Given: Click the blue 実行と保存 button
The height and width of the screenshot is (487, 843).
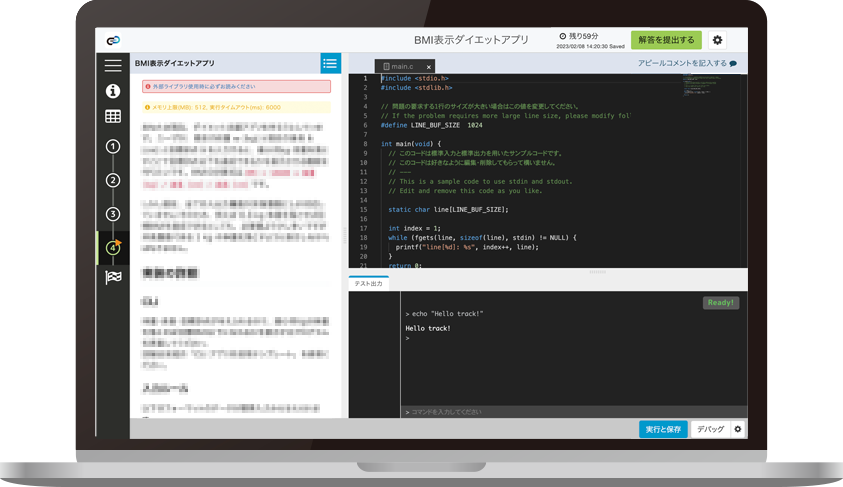Looking at the screenshot, I should [663, 429].
